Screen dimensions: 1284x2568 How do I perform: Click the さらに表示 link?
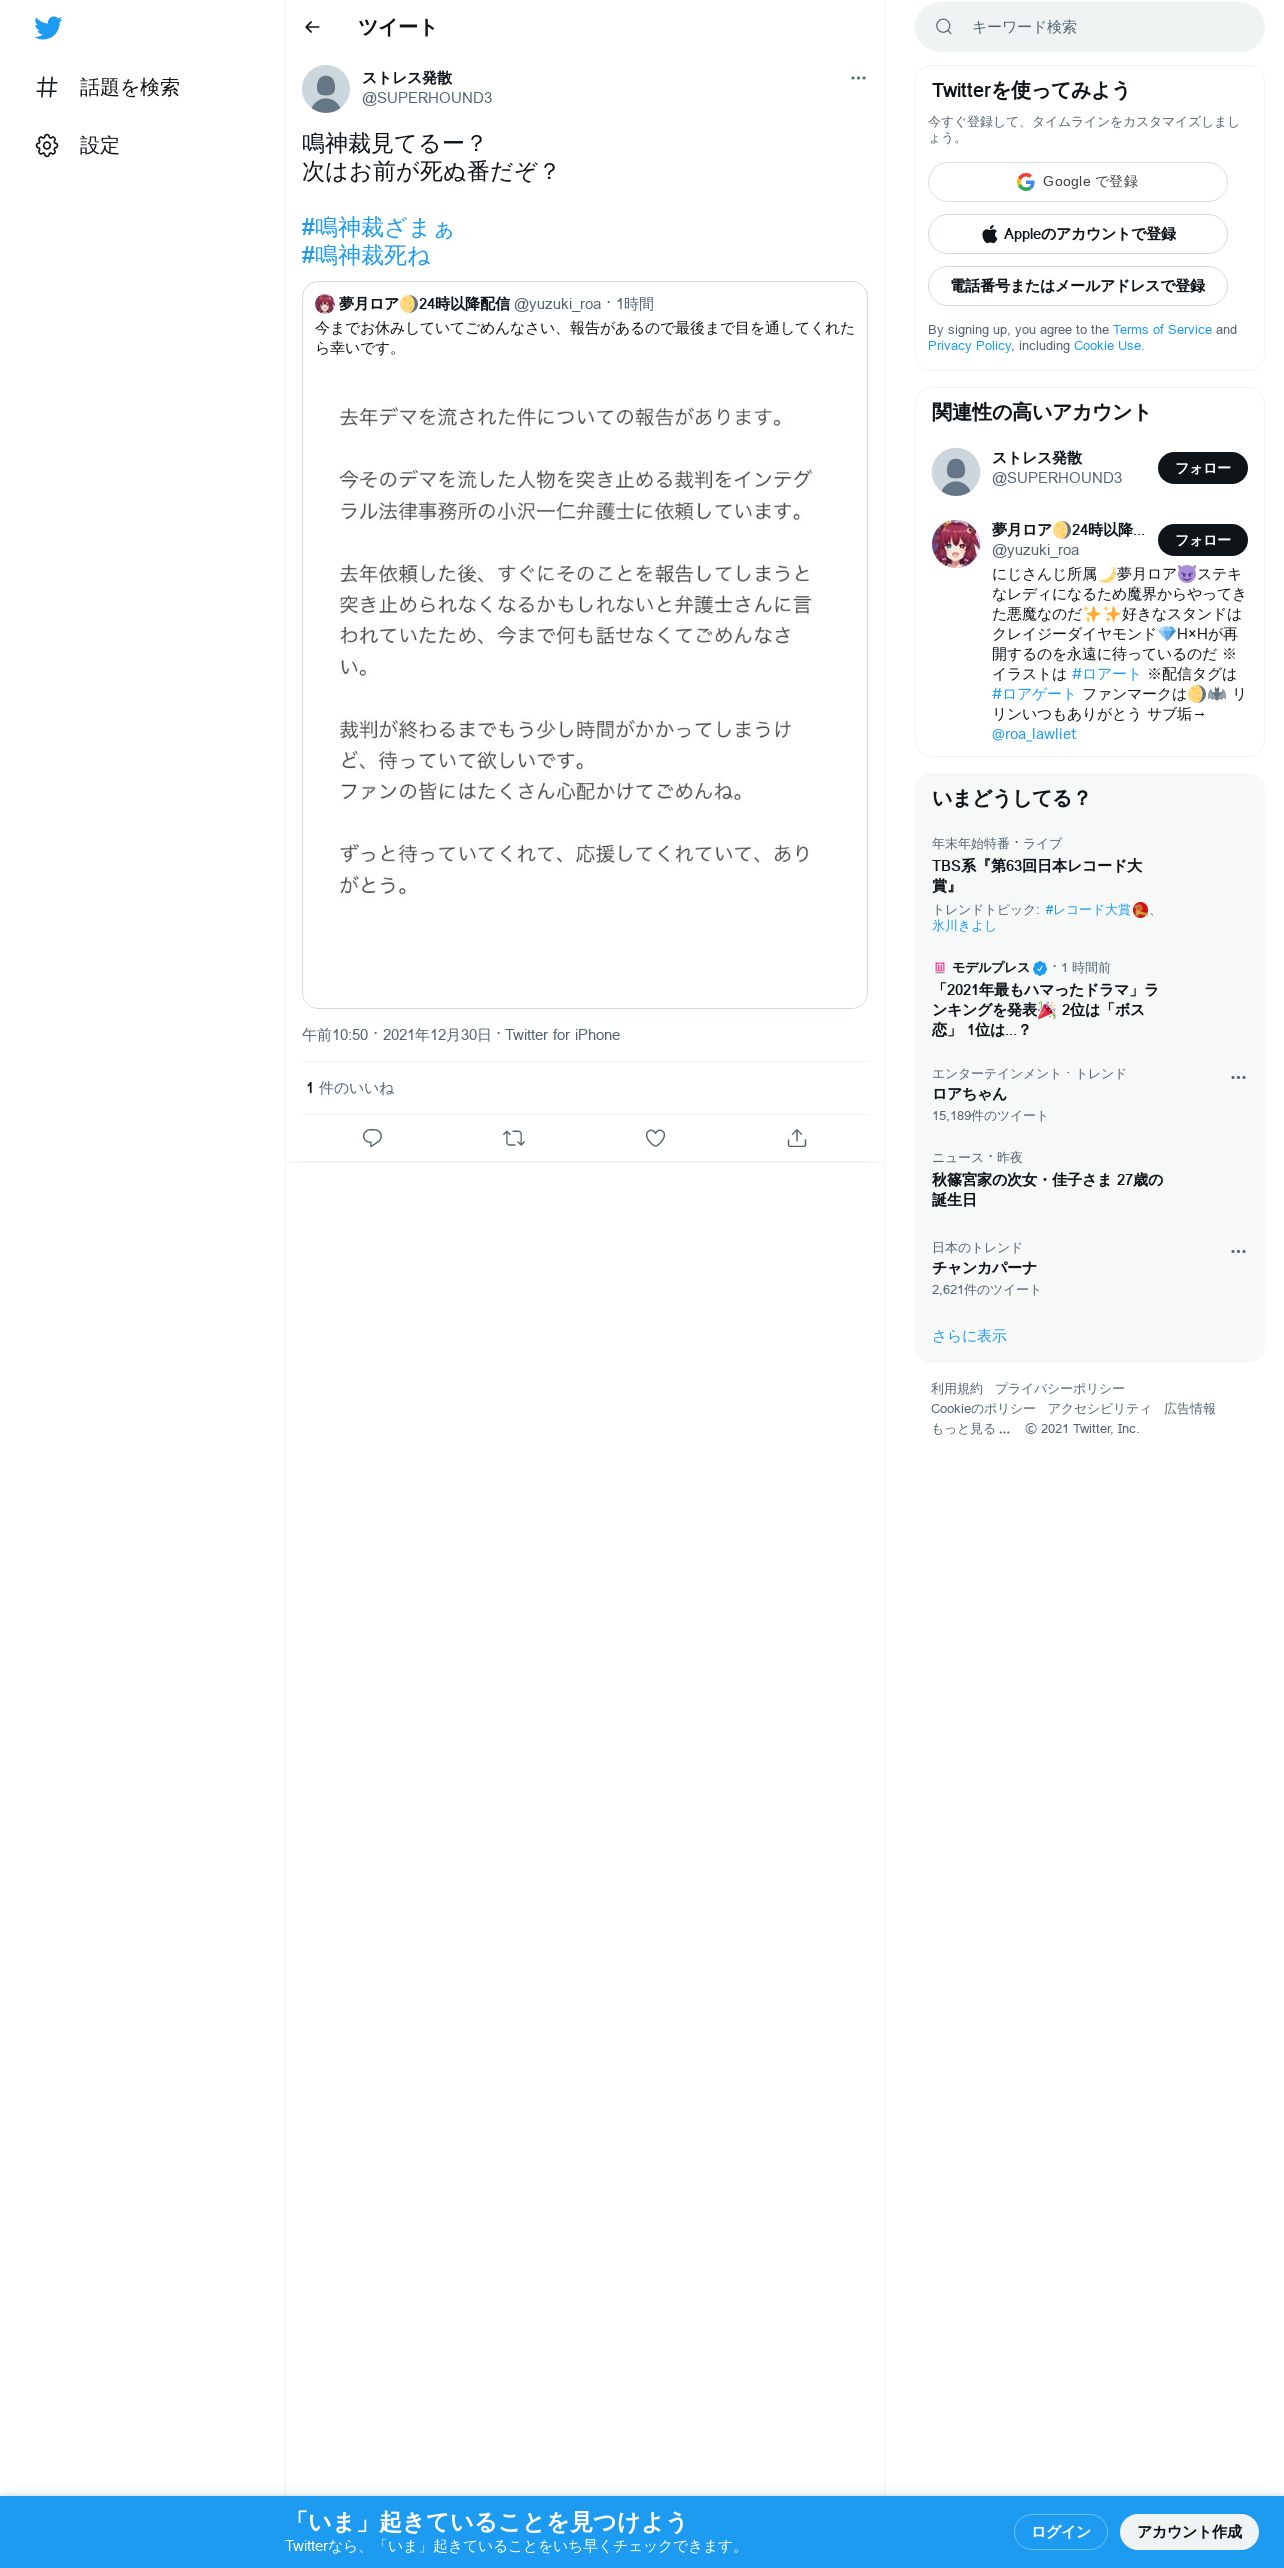(x=969, y=1336)
